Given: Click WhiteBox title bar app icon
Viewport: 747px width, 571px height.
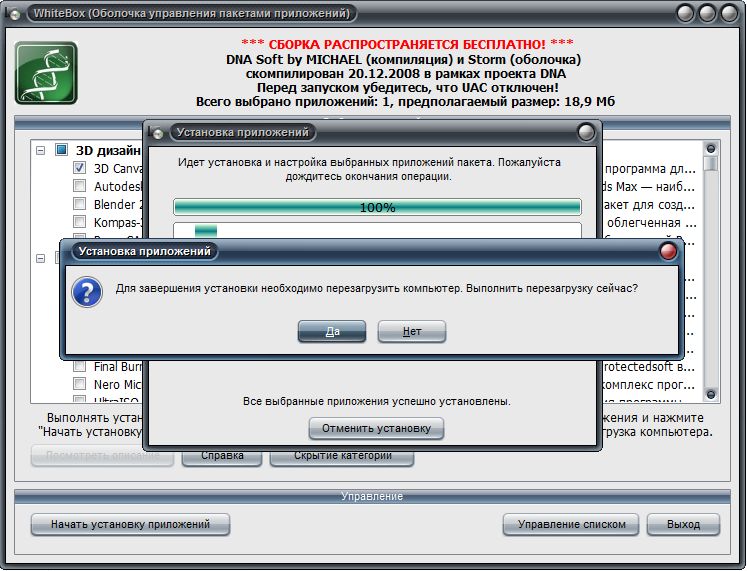Looking at the screenshot, I should (x=12, y=13).
